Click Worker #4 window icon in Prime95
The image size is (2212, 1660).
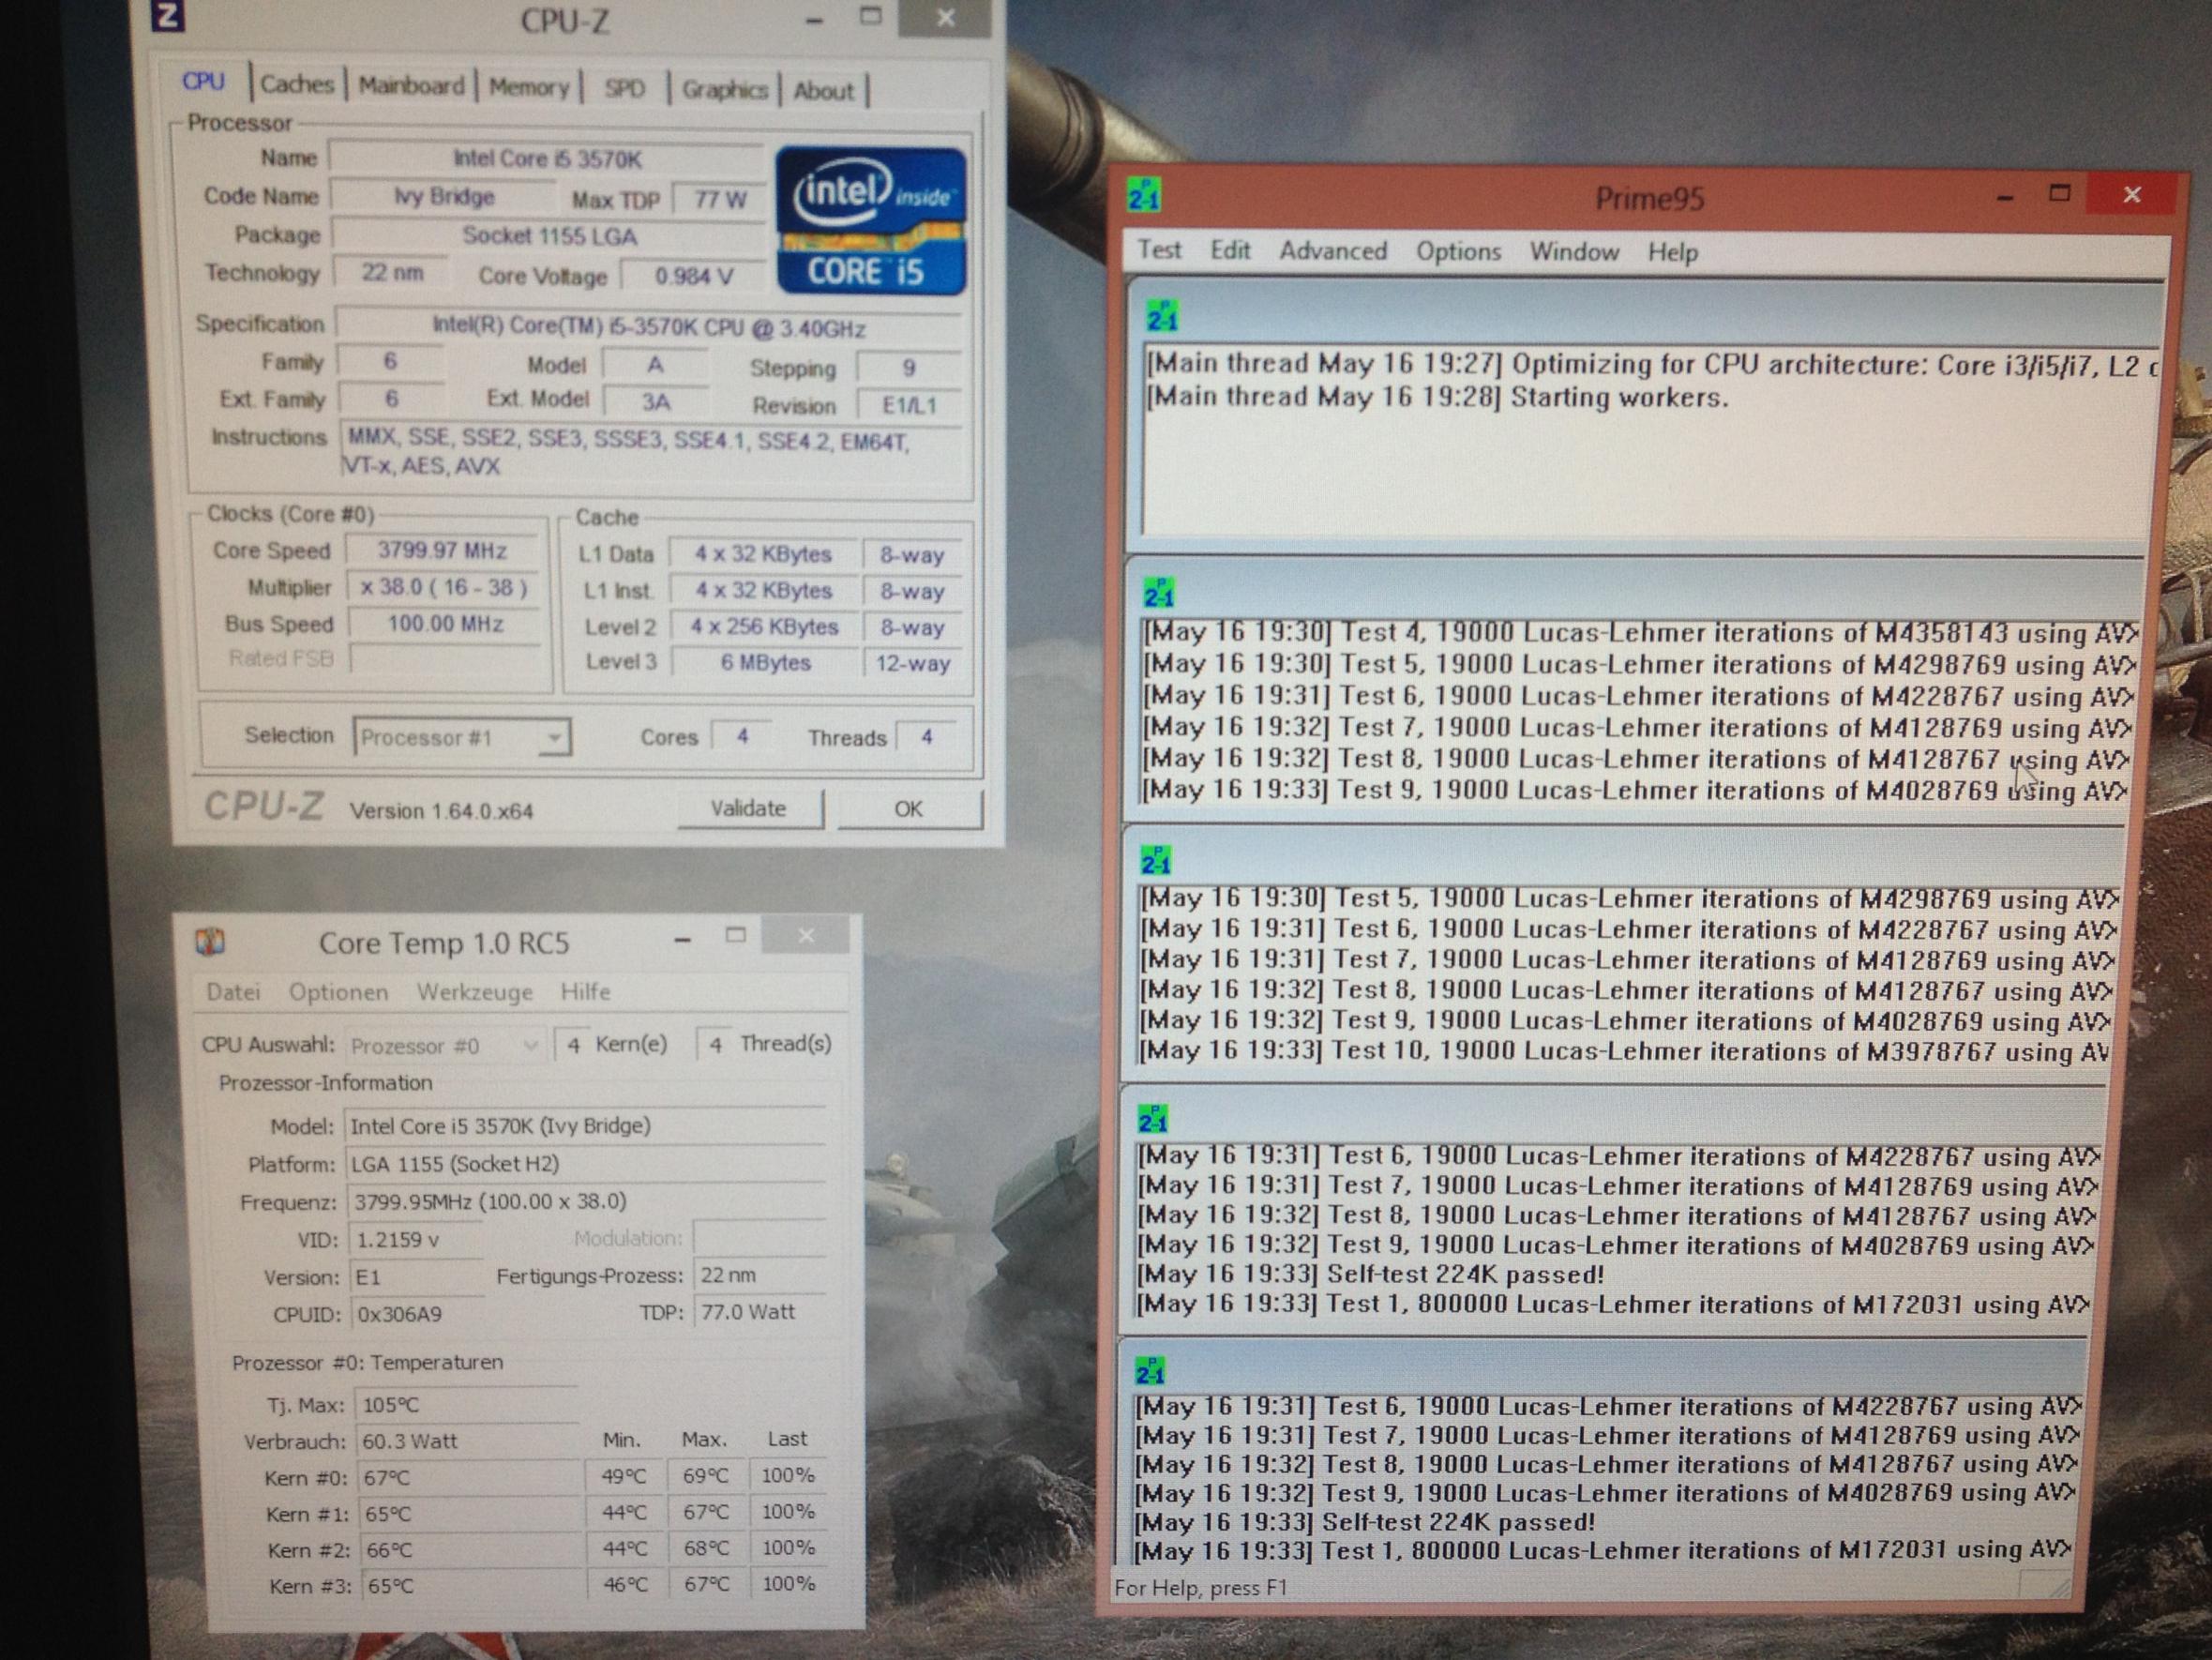(x=1149, y=1370)
